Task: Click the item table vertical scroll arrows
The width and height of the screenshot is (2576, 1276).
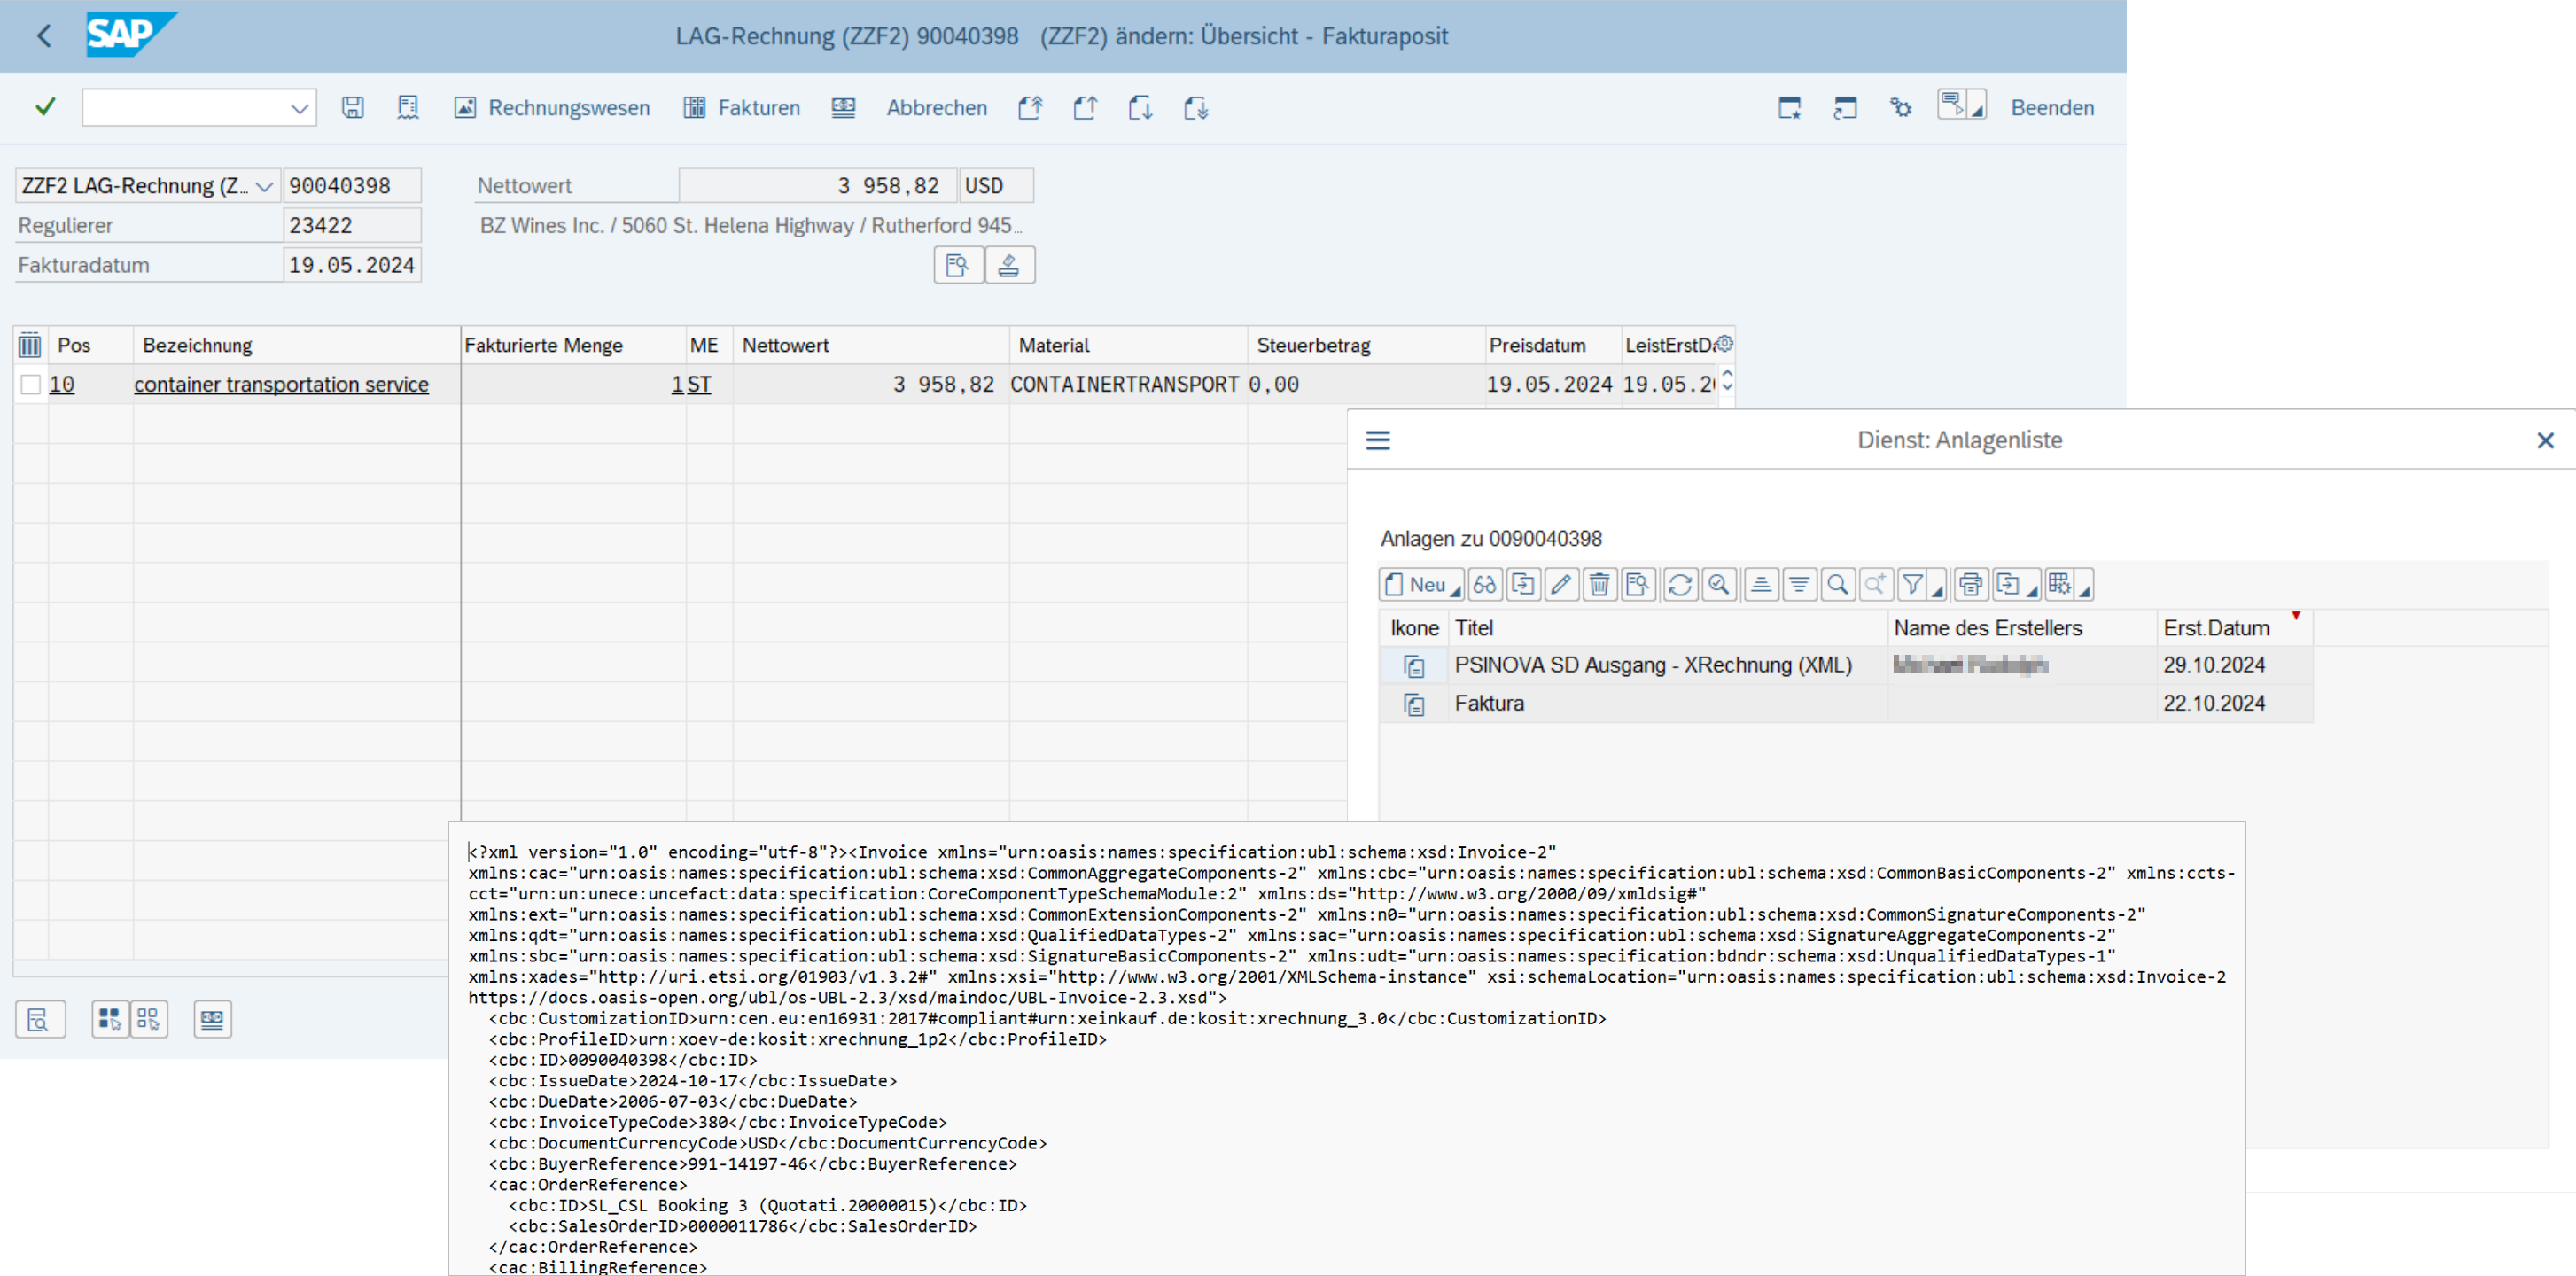Action: click(1727, 381)
